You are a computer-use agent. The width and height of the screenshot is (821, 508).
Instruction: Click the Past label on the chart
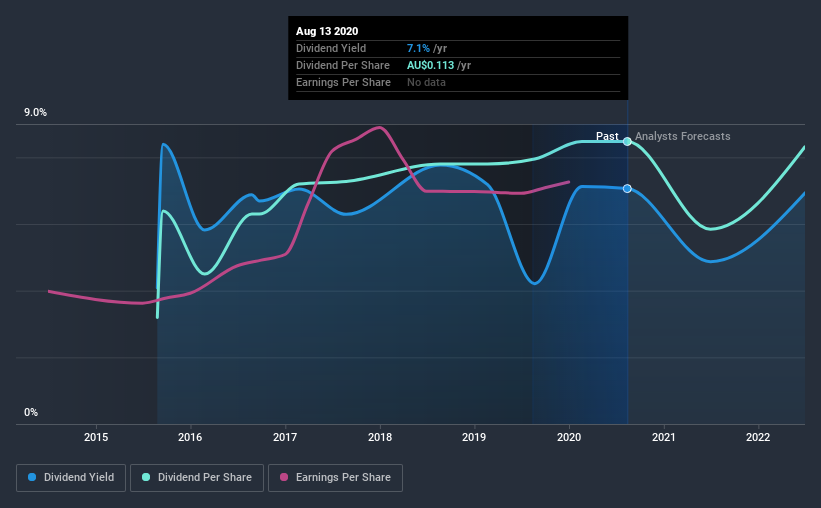coord(607,136)
